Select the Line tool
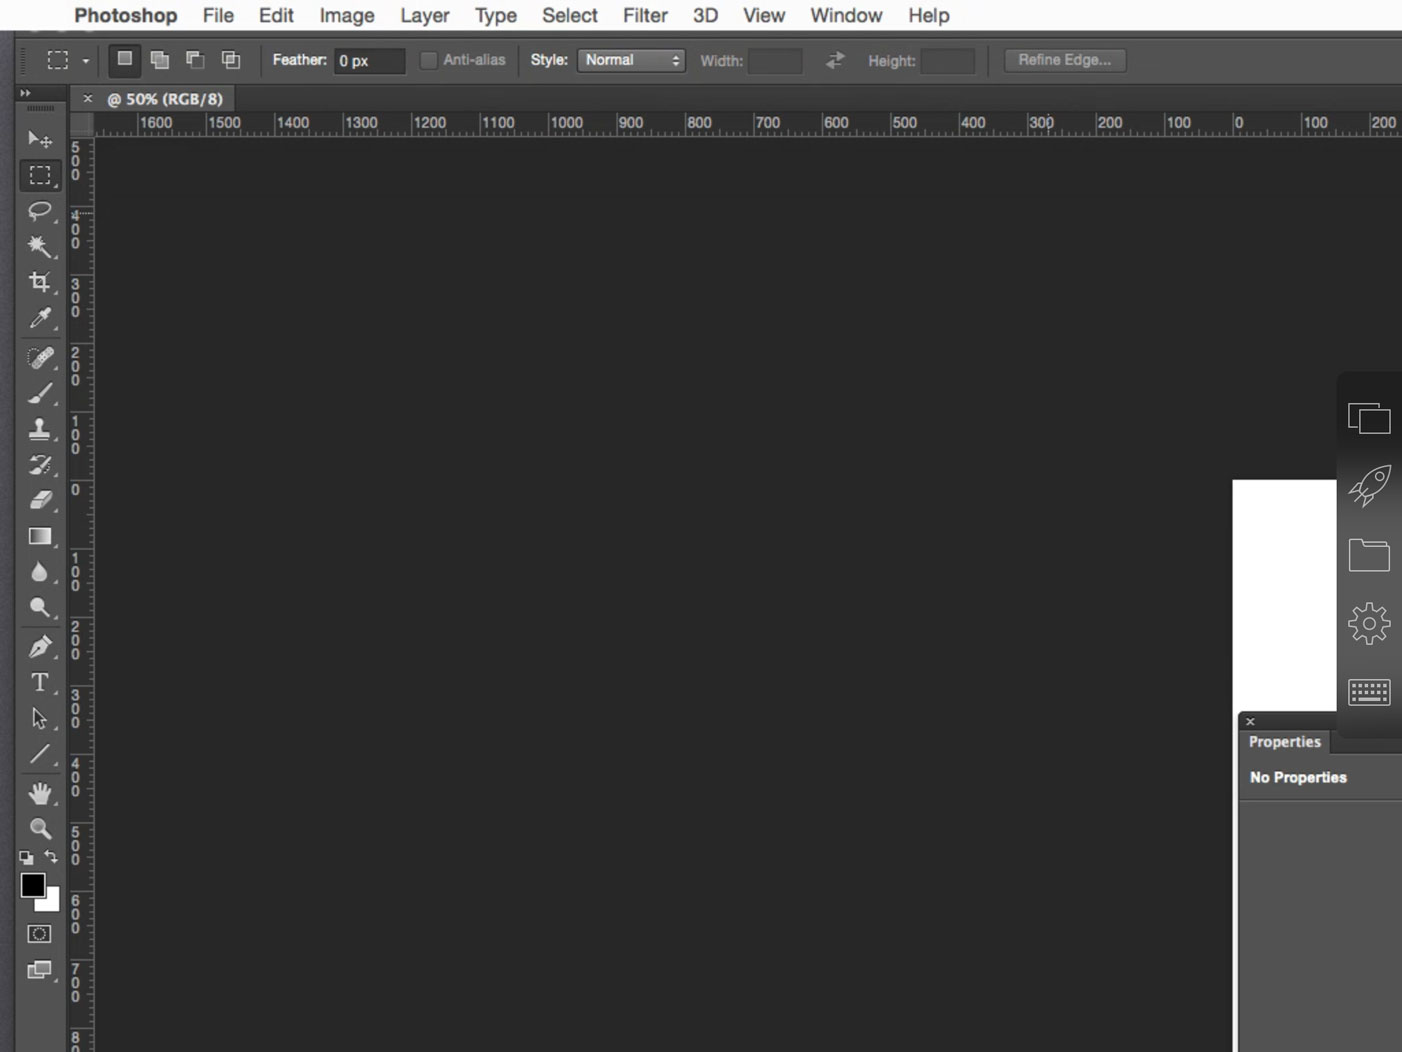 coord(40,754)
